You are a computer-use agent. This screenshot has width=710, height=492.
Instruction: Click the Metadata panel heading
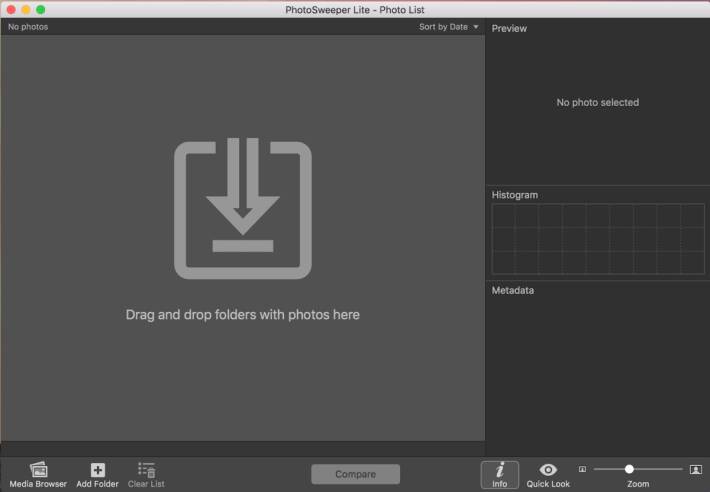tap(513, 291)
